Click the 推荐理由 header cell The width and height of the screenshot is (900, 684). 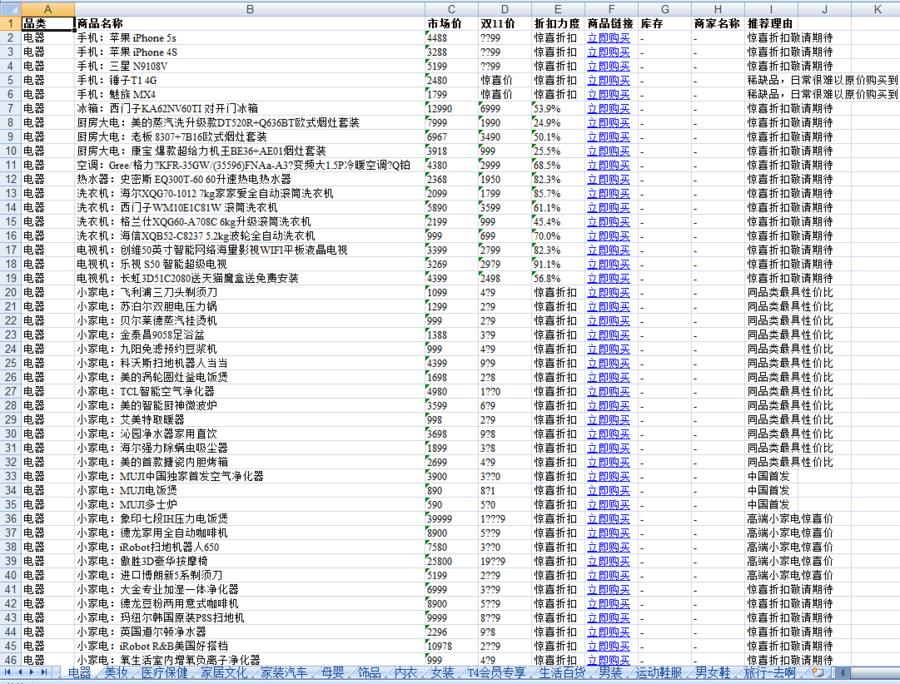tap(771, 24)
